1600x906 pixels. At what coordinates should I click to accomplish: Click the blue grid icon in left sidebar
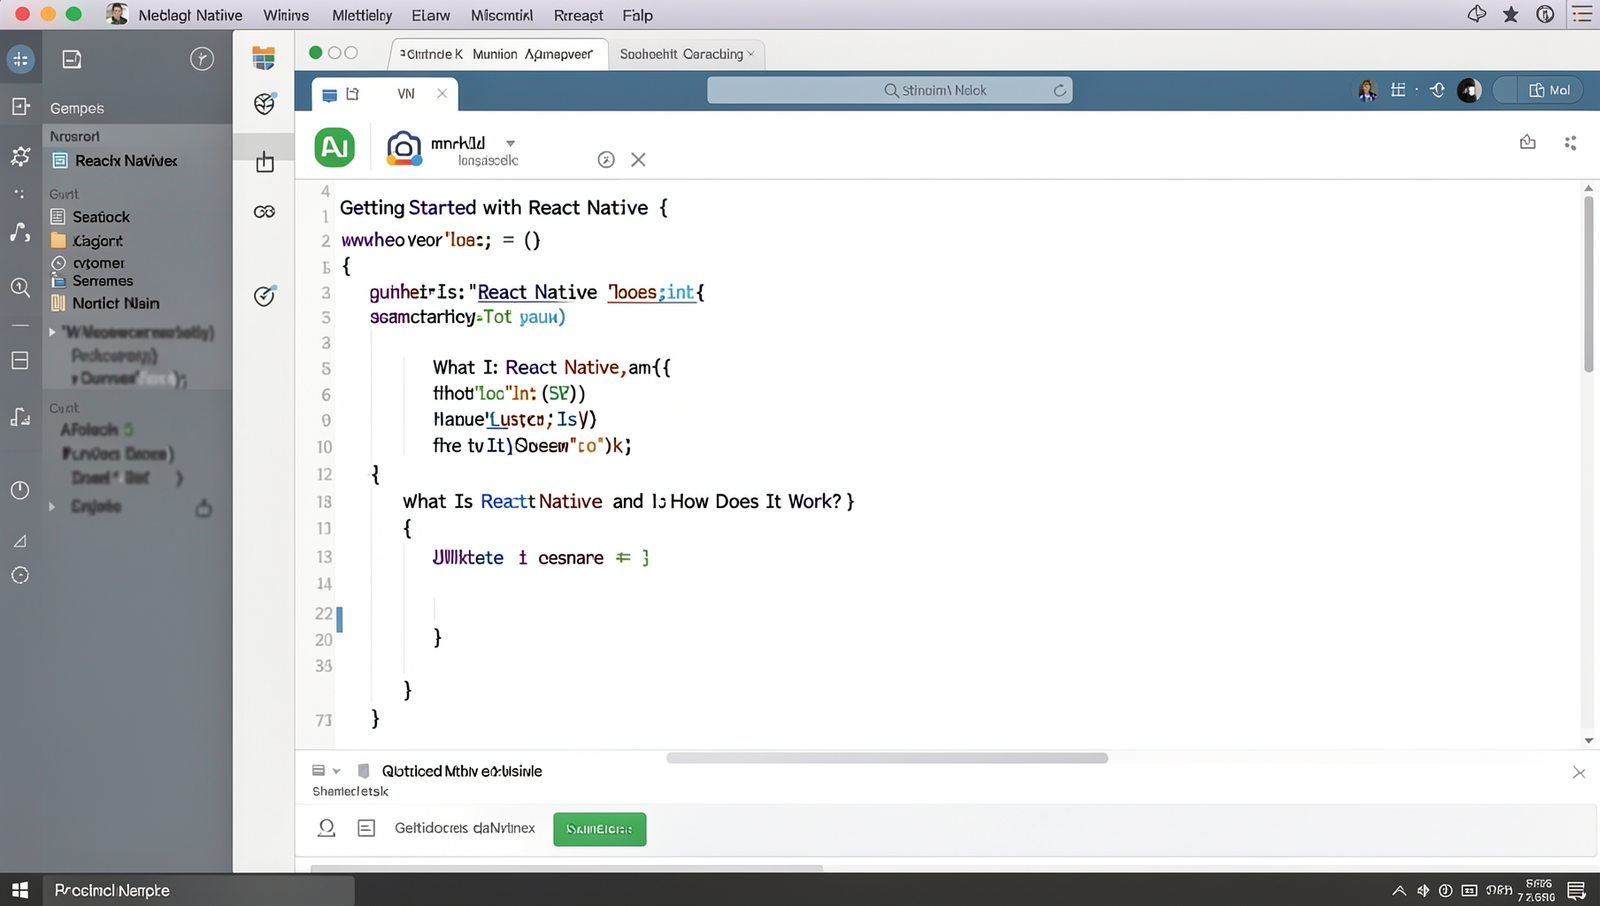click(x=20, y=59)
